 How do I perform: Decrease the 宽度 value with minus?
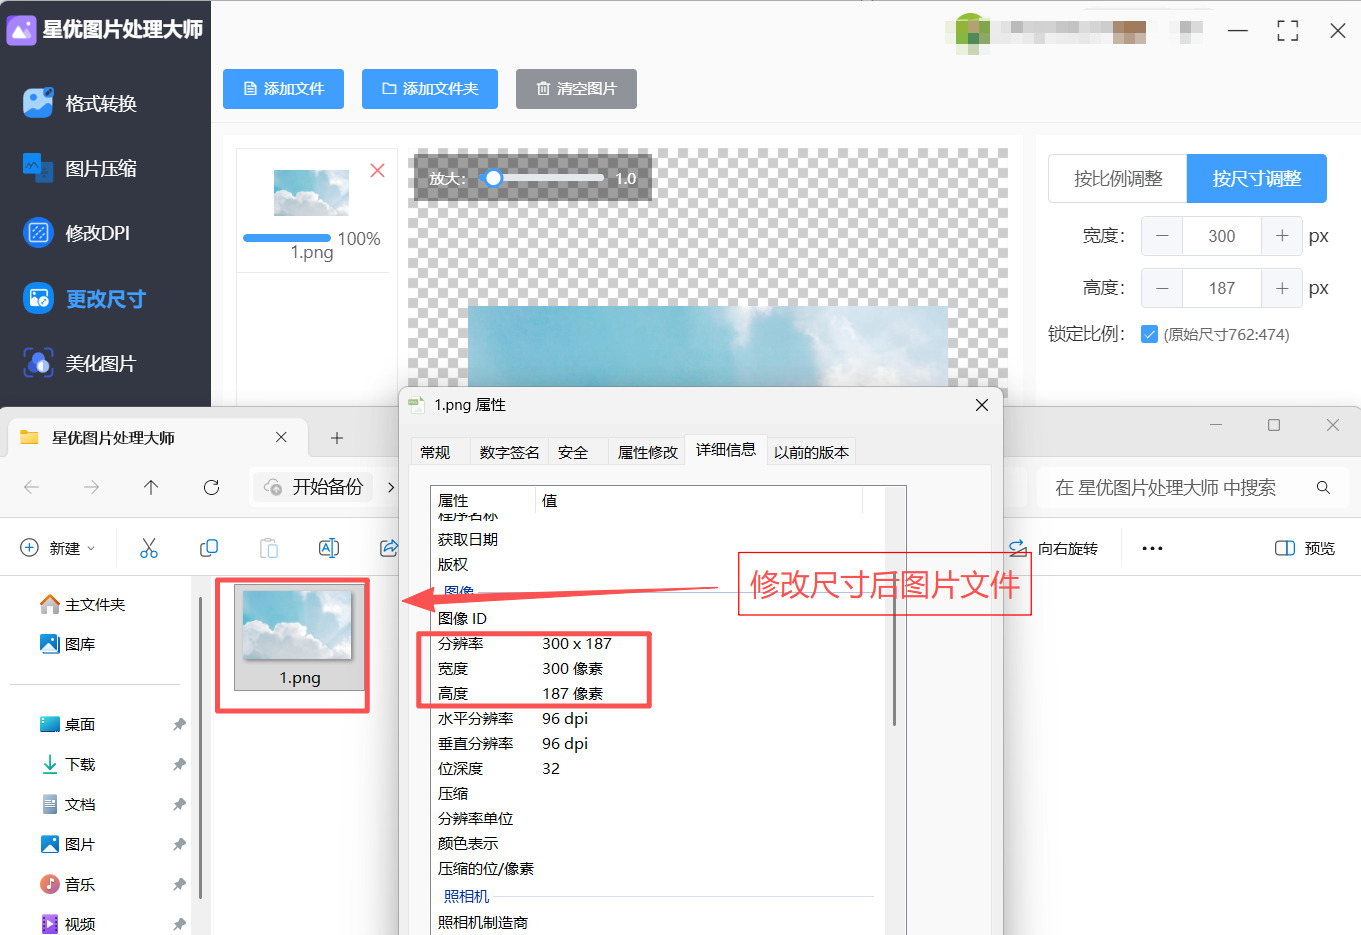point(1162,236)
